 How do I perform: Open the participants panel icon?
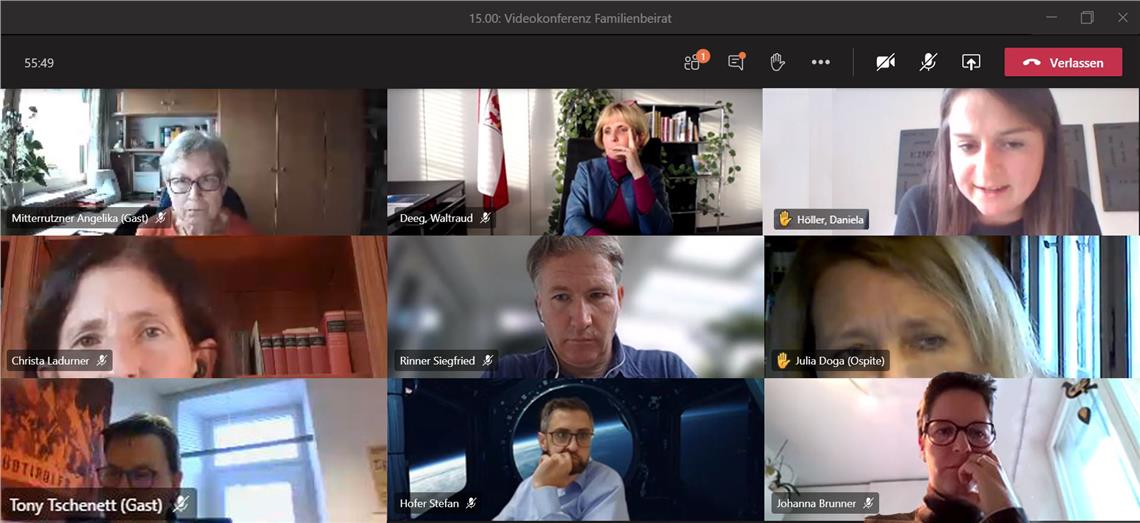click(x=693, y=62)
